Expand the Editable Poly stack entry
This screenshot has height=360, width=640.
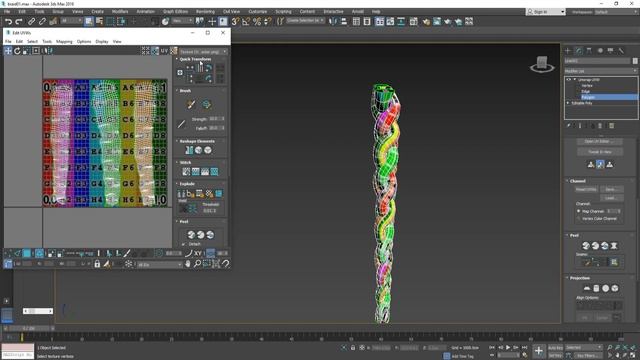point(568,103)
